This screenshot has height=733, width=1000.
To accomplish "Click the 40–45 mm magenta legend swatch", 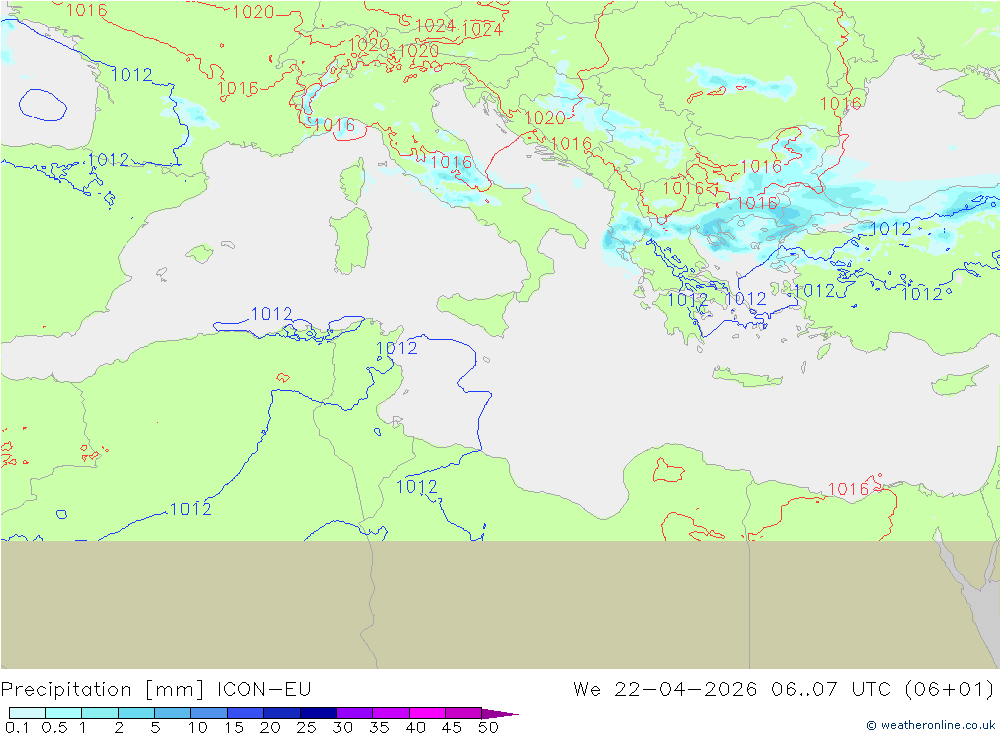I will coord(427,713).
